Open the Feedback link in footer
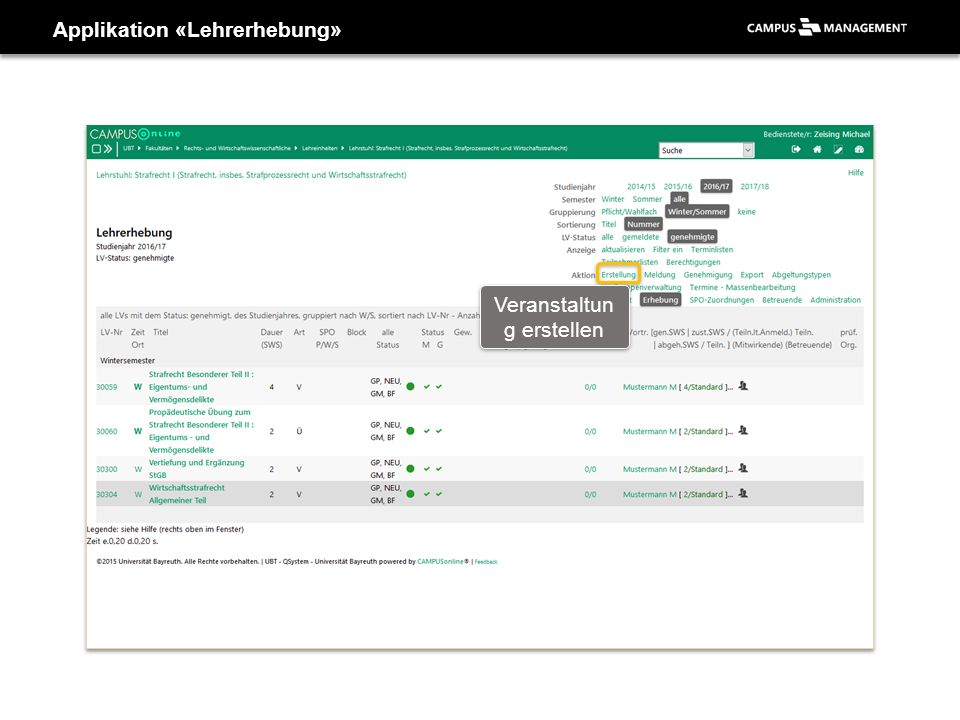960x720 pixels. point(486,562)
